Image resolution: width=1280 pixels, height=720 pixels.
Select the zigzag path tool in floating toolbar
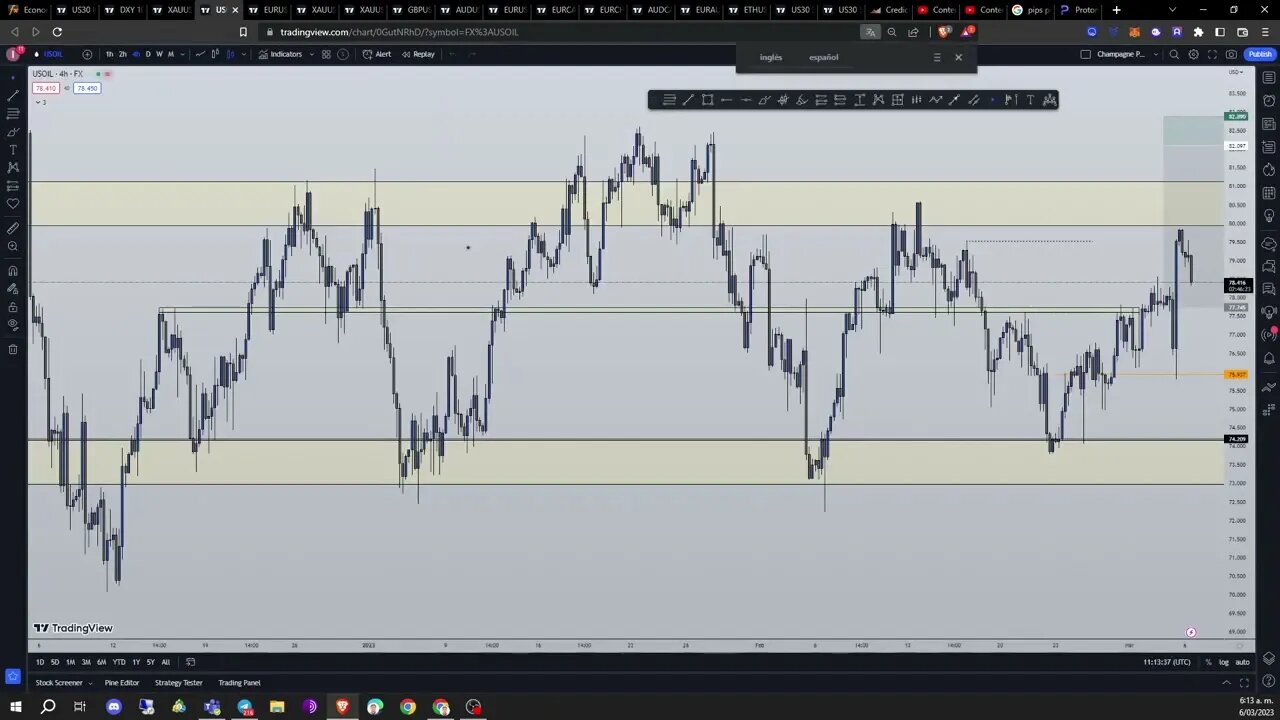935,99
